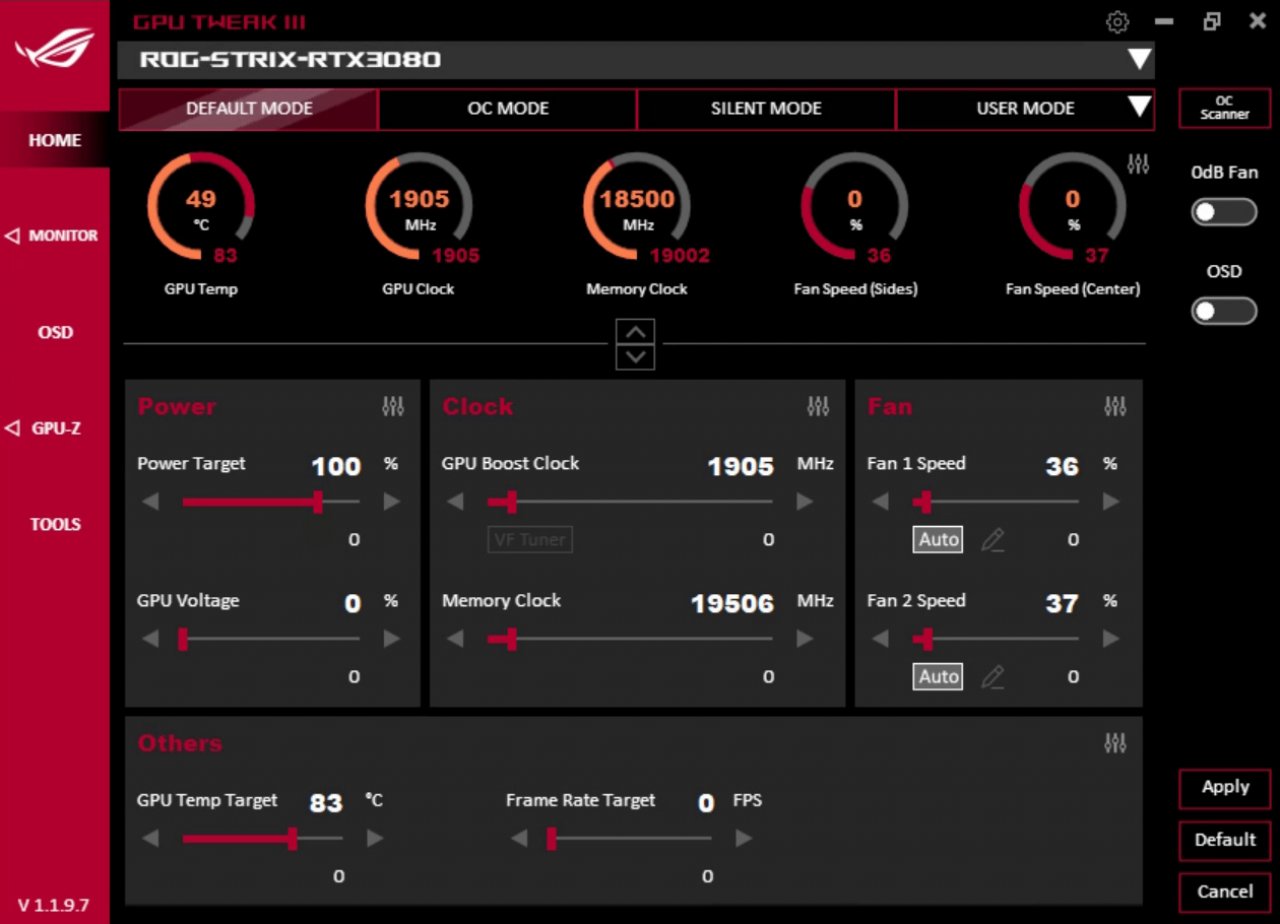The width and height of the screenshot is (1280, 924).
Task: Adjust the GPU Boost Clock slider handle
Action: [511, 502]
